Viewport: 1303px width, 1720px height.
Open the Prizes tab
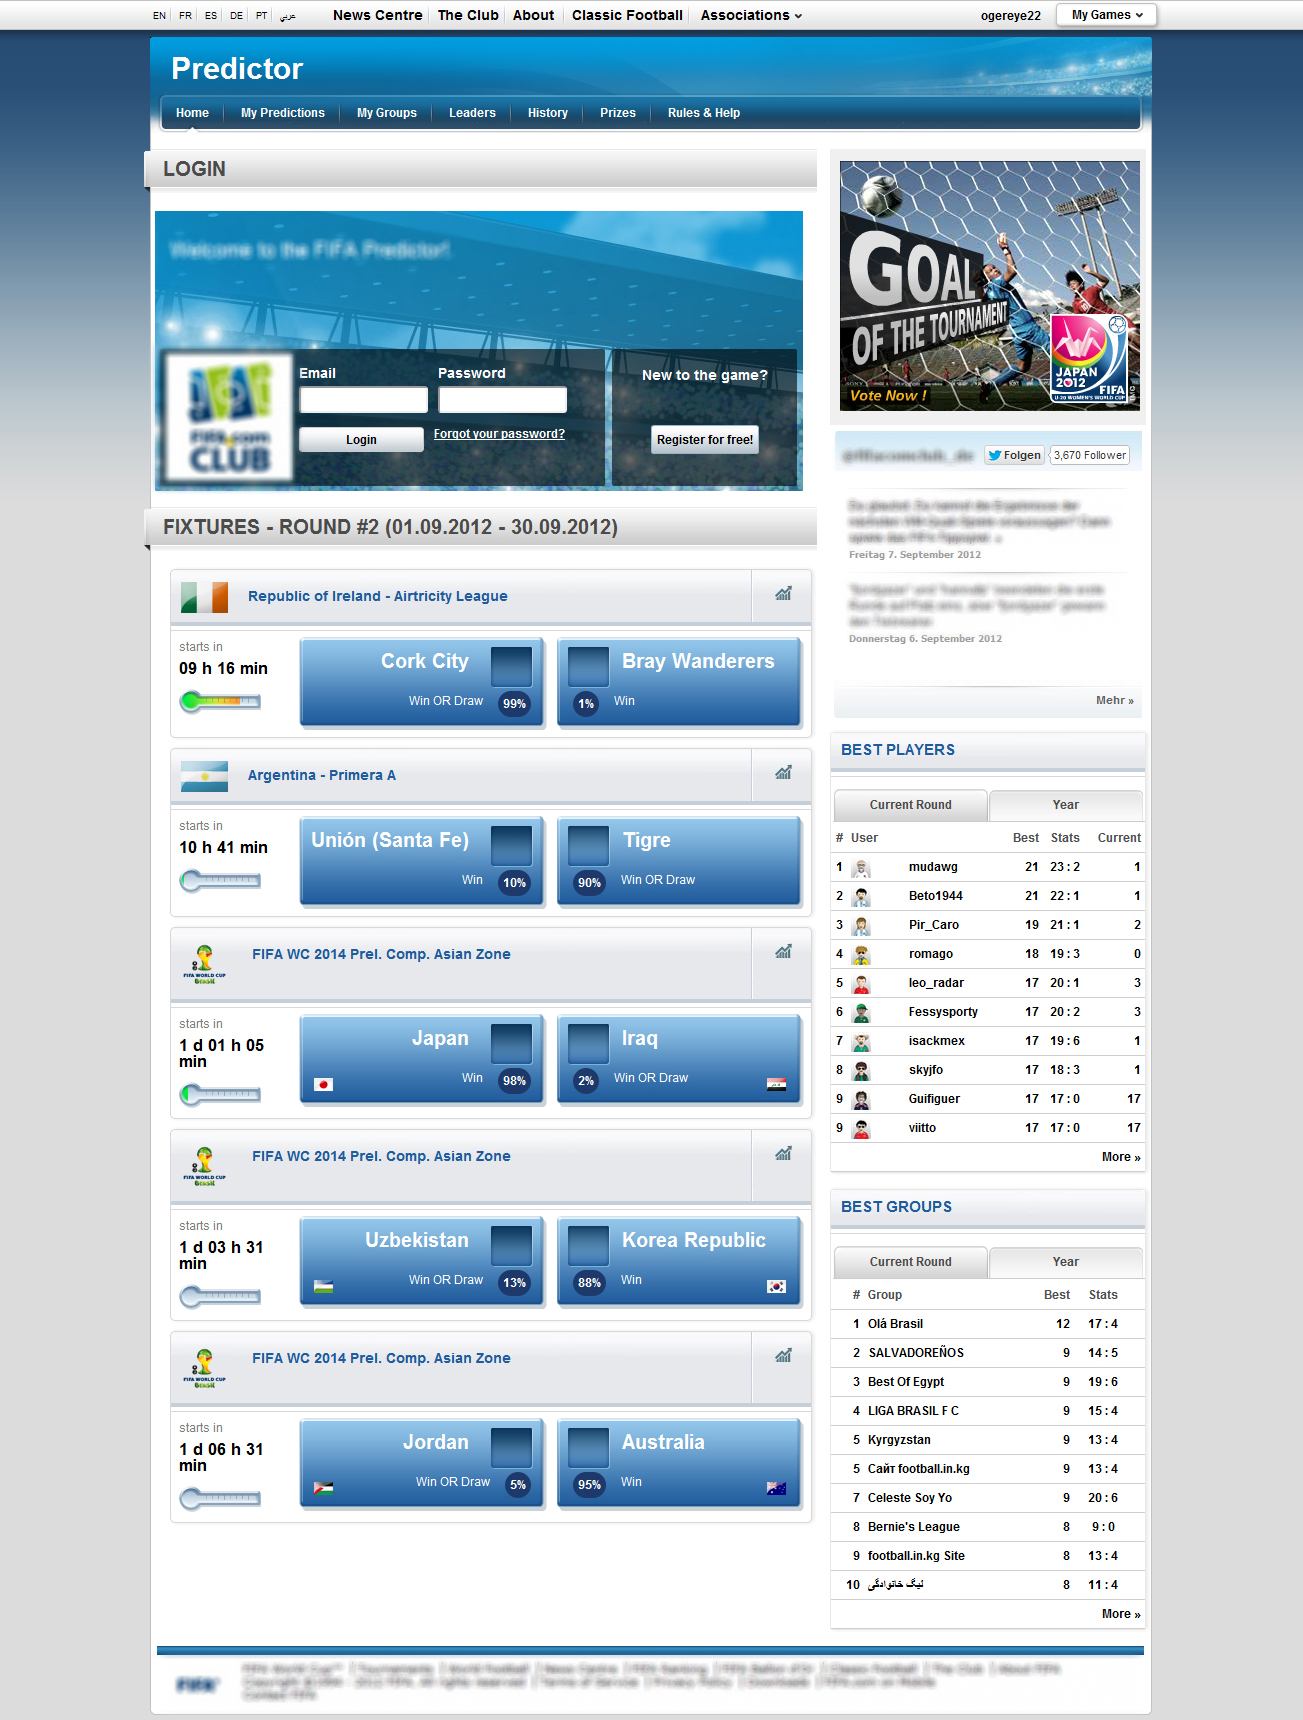(x=618, y=113)
